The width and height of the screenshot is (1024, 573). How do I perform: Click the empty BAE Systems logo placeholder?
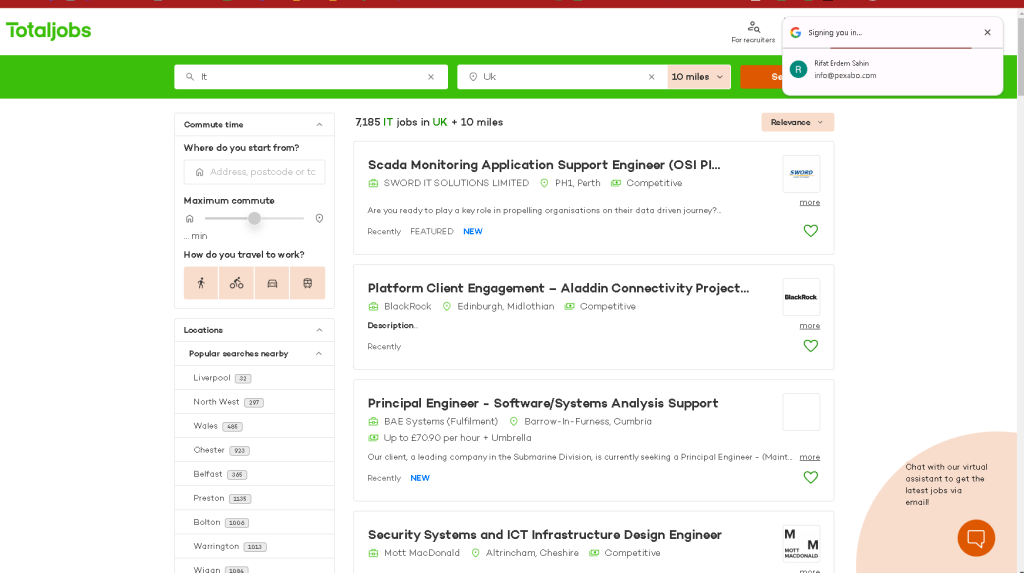tap(801, 412)
